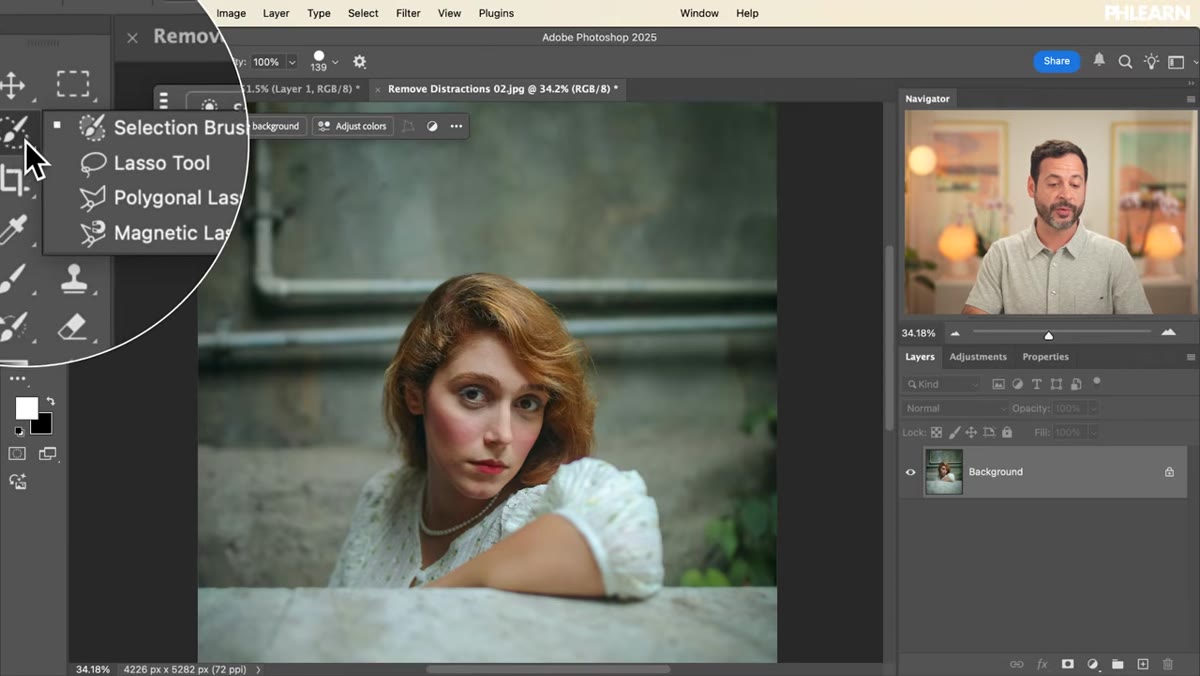1200x676 pixels.
Task: Click the Share button
Action: tap(1057, 61)
